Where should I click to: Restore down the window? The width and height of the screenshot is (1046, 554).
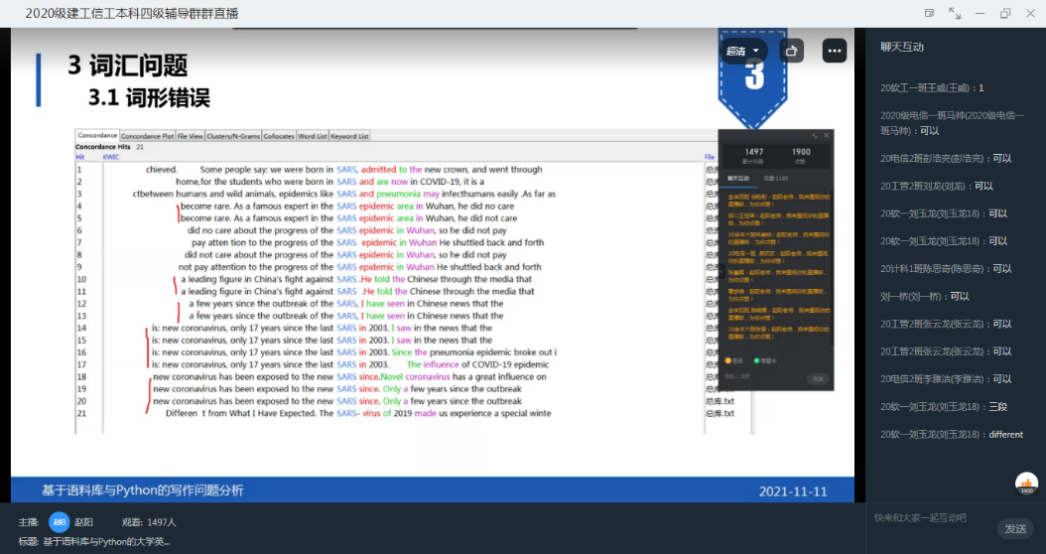(1004, 13)
